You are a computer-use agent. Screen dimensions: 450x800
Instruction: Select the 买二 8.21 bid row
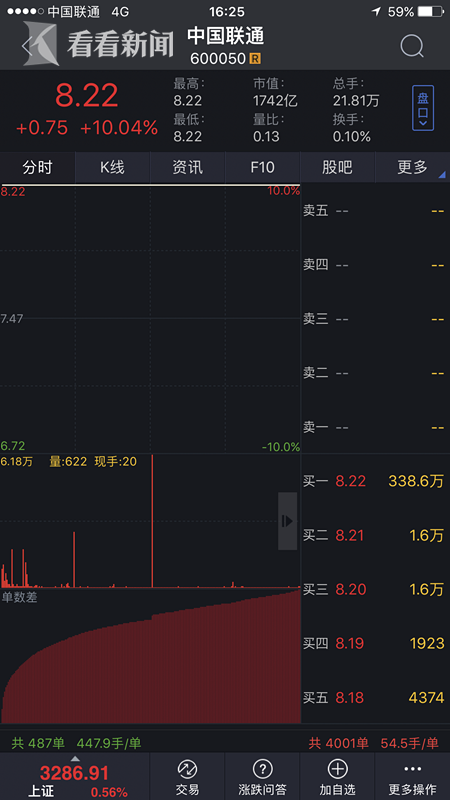pos(375,535)
